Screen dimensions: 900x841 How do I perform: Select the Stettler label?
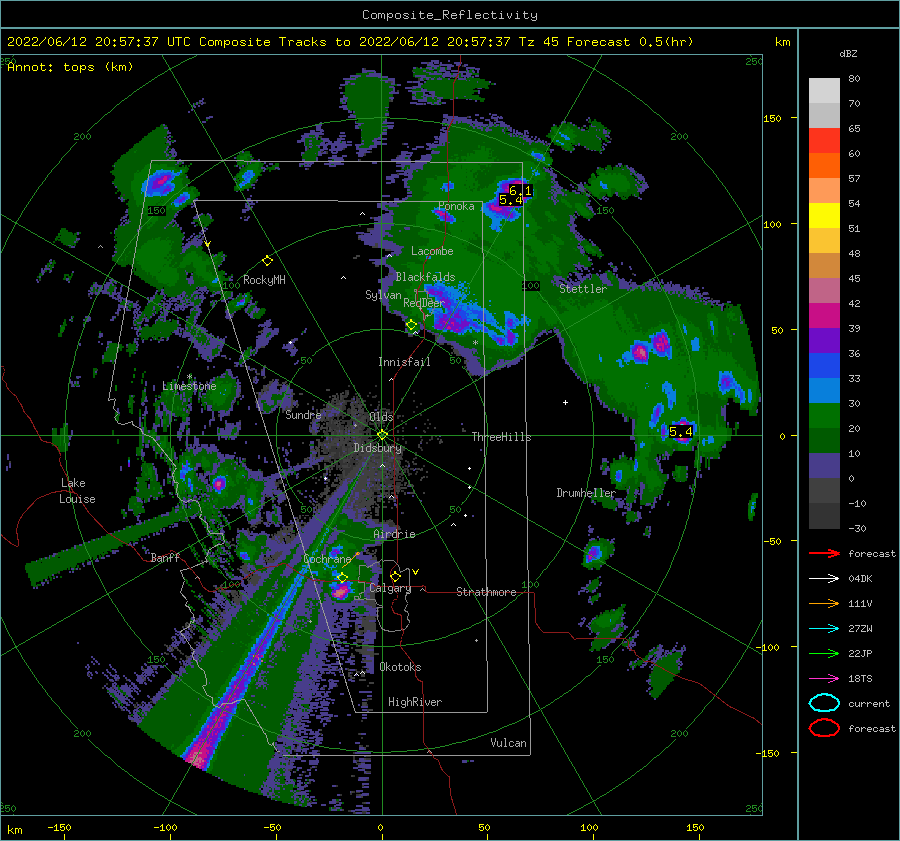[x=583, y=289]
